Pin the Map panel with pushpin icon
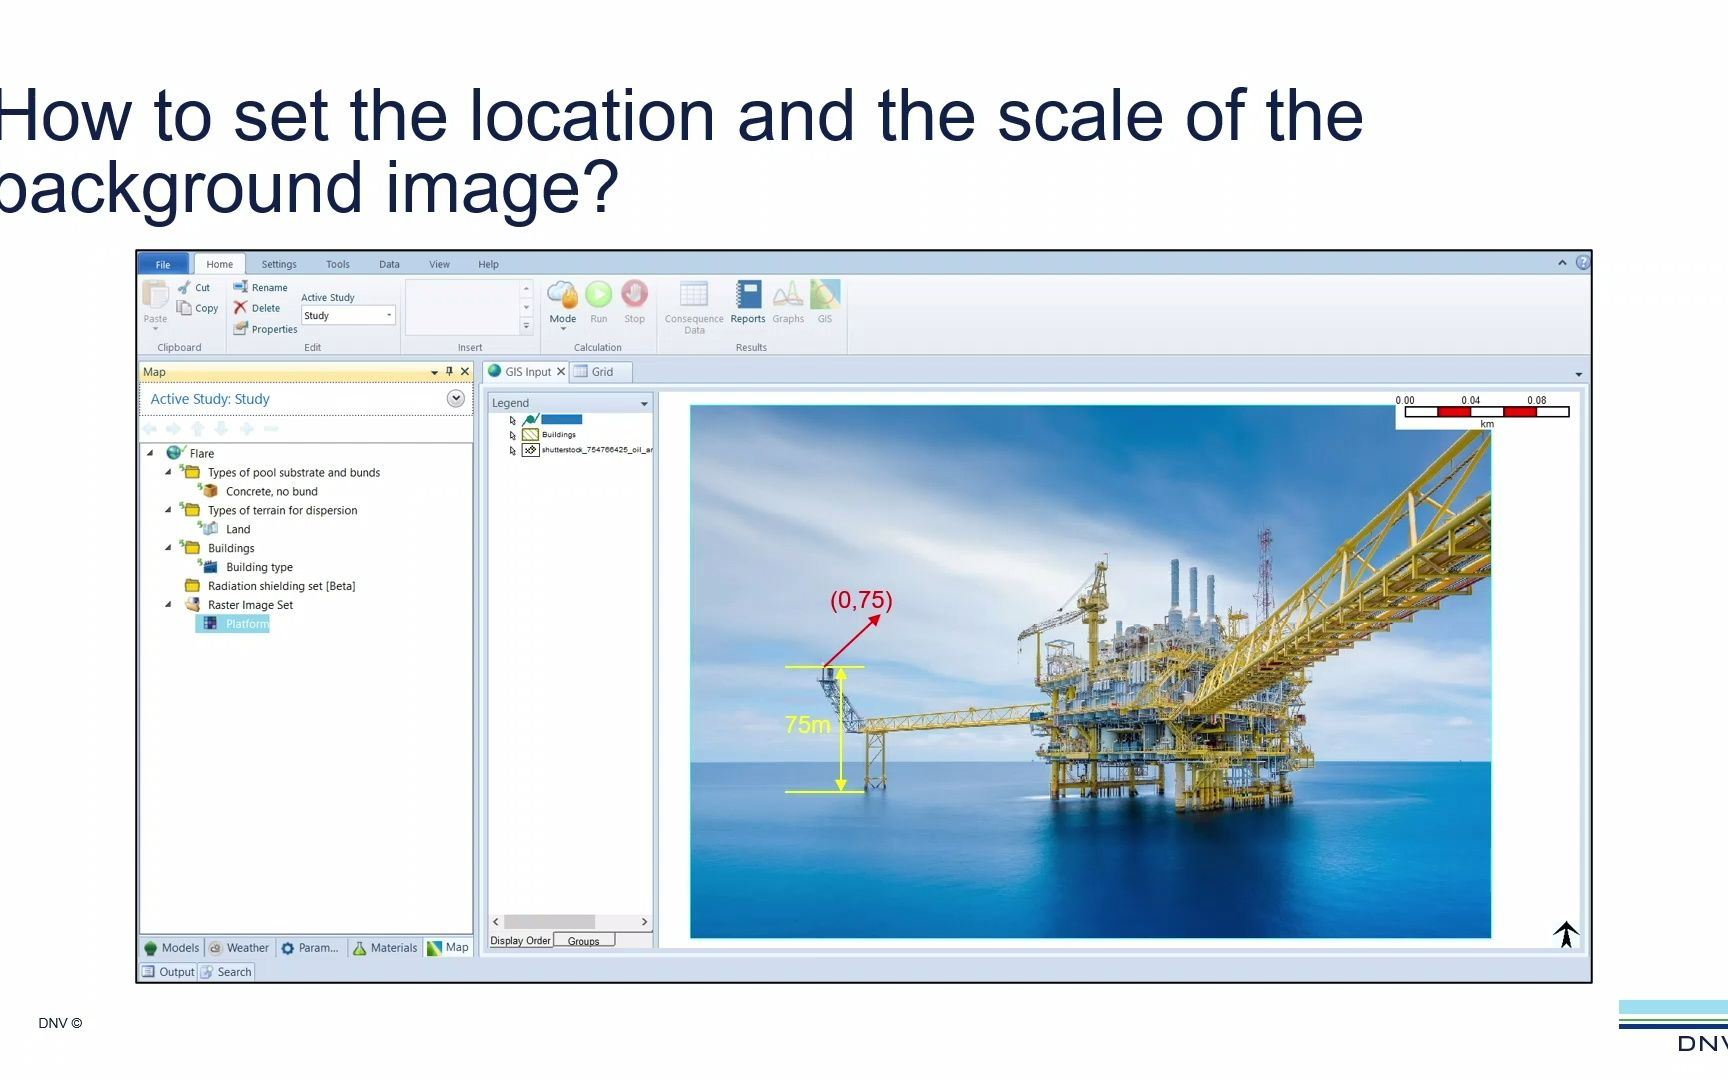 [x=449, y=371]
